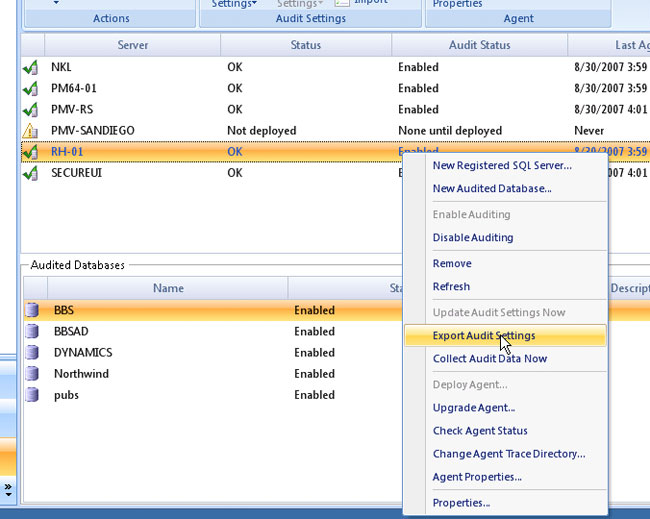This screenshot has height=519, width=650.
Task: Click the status icon of RH-01 row
Action: coord(30,152)
